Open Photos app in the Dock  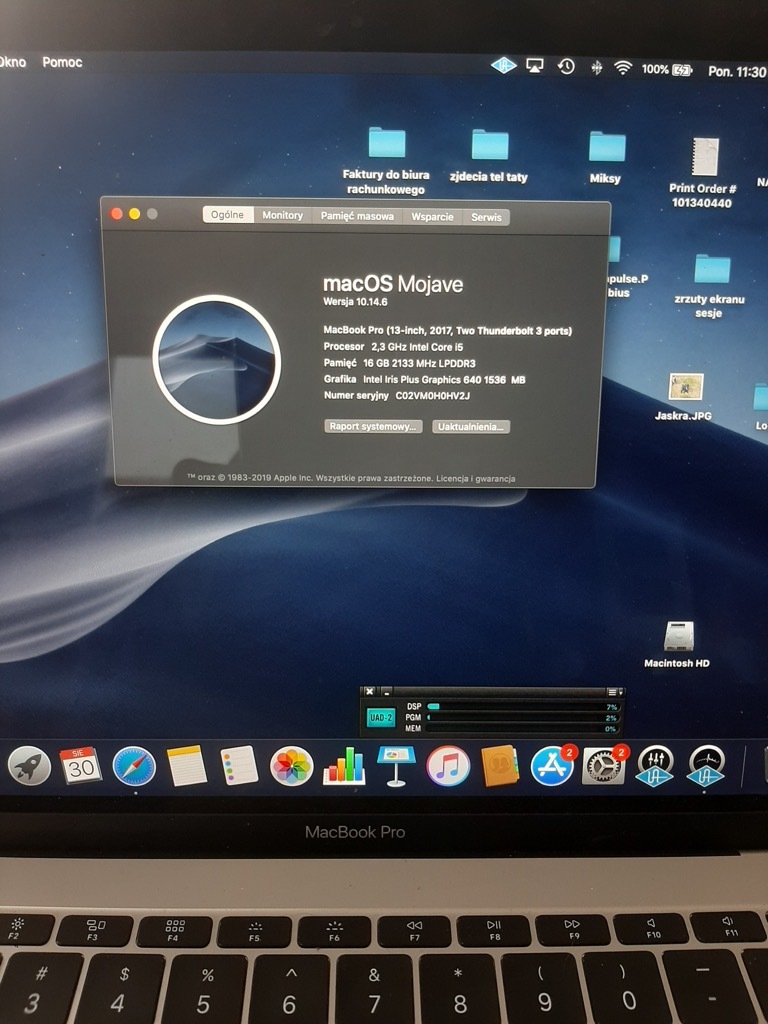coord(291,766)
